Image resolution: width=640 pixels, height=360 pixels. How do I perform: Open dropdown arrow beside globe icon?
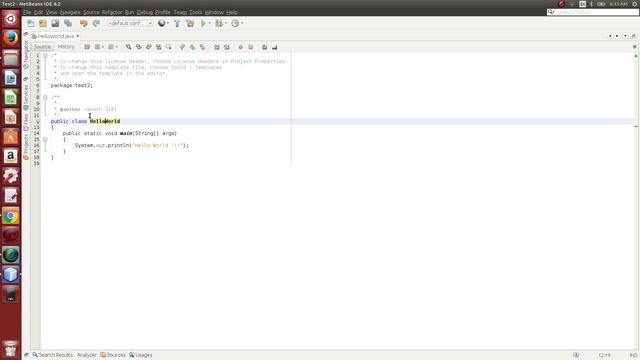point(168,23)
